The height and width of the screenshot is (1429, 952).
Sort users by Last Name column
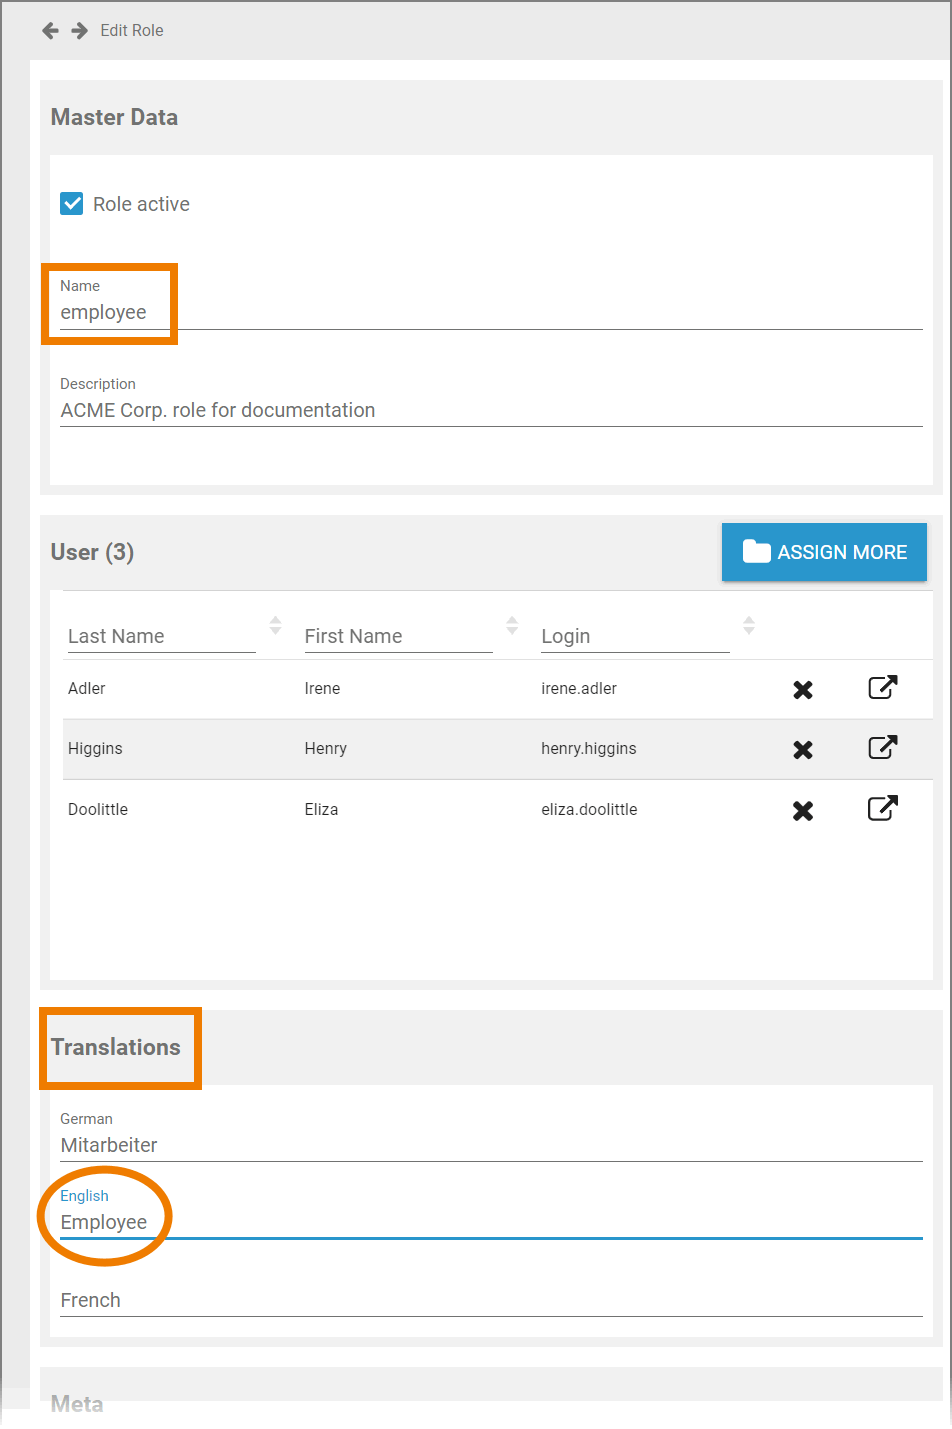tap(276, 626)
